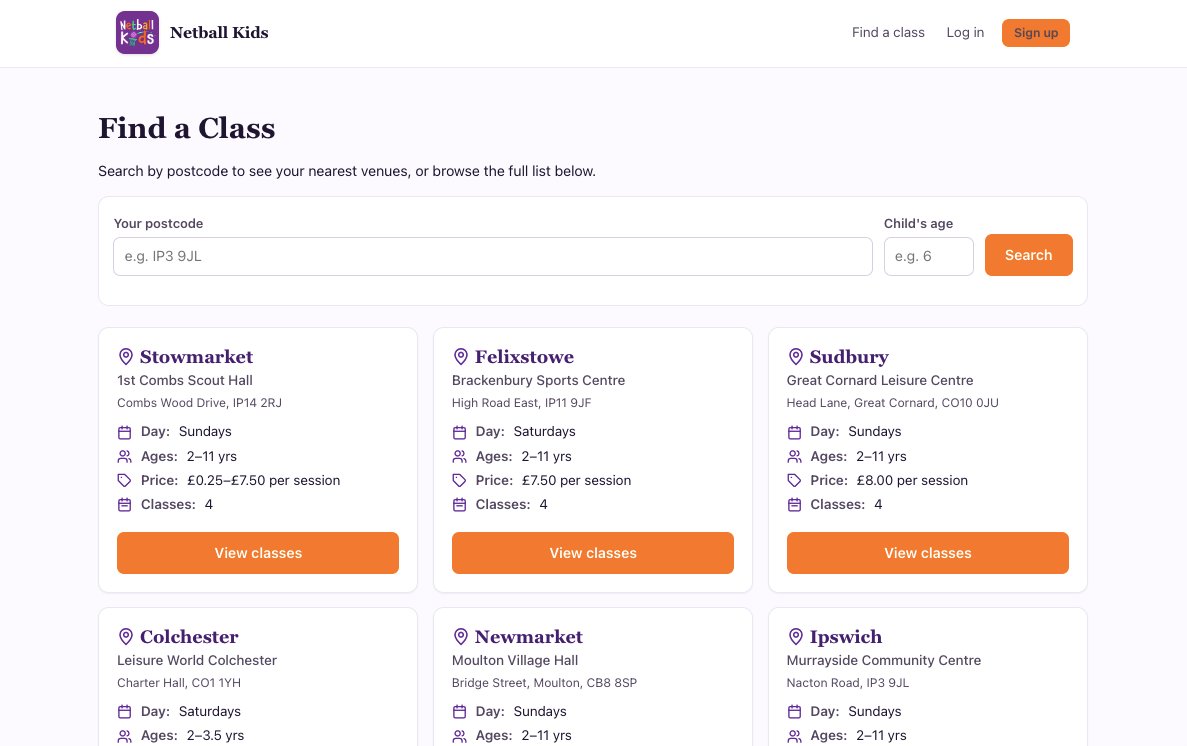Click the address Head Lane, Great Cornard, CO10 0JU
The width and height of the screenshot is (1187, 746).
[893, 403]
